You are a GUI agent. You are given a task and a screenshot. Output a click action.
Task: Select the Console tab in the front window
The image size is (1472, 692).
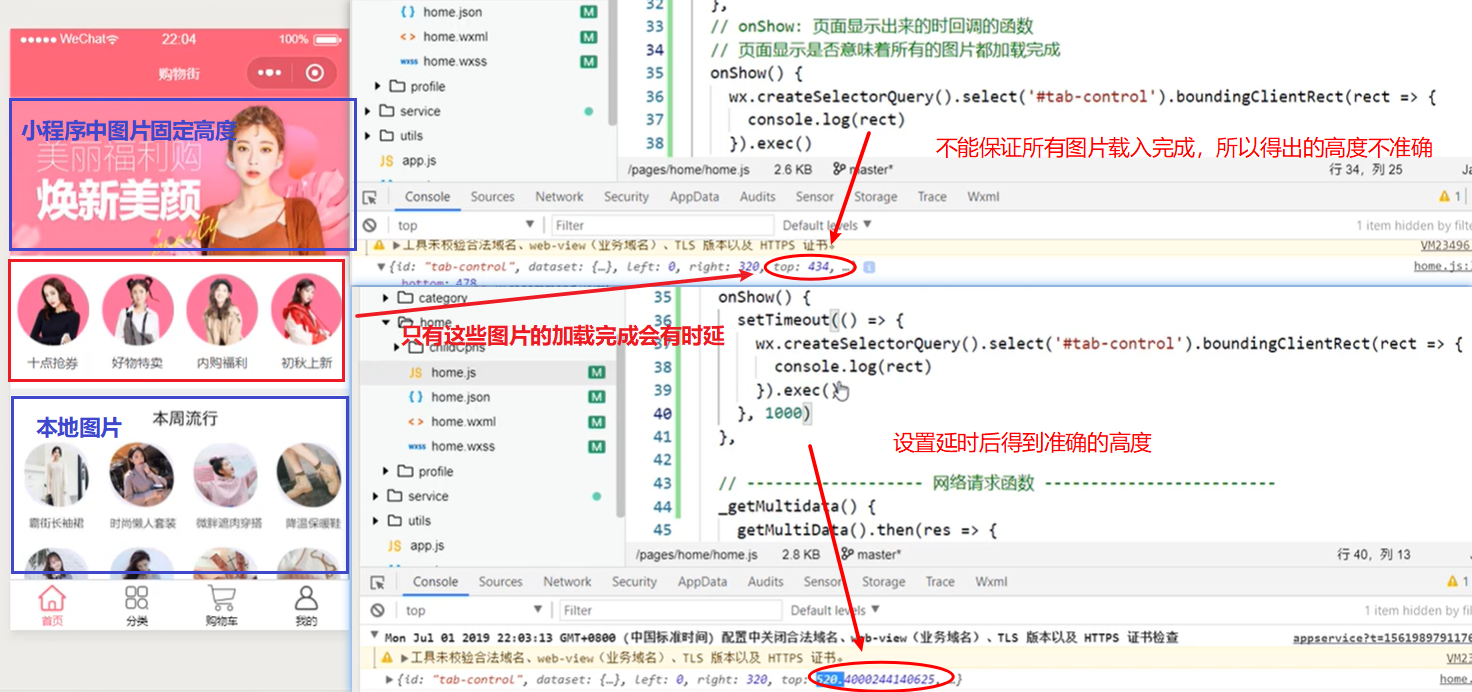click(435, 582)
